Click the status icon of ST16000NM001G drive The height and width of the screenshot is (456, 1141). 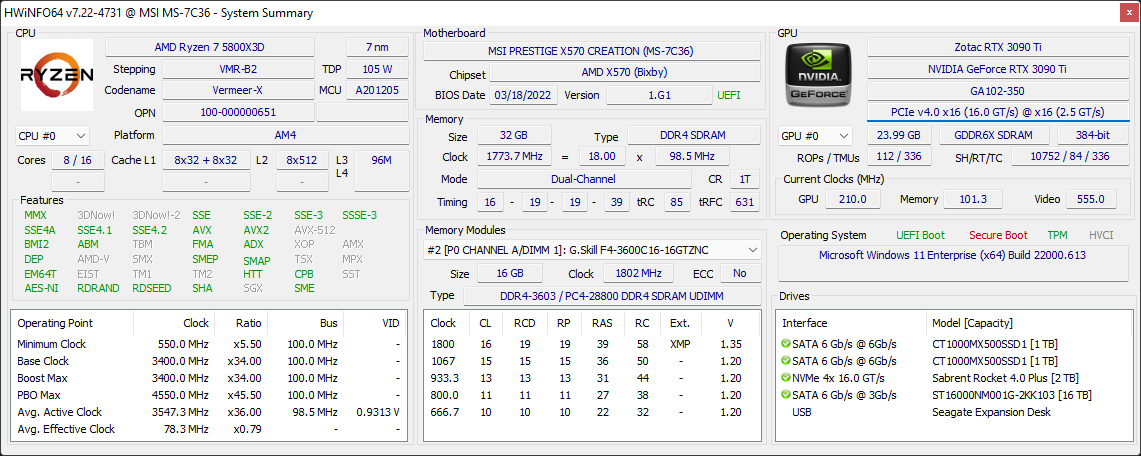coord(786,395)
